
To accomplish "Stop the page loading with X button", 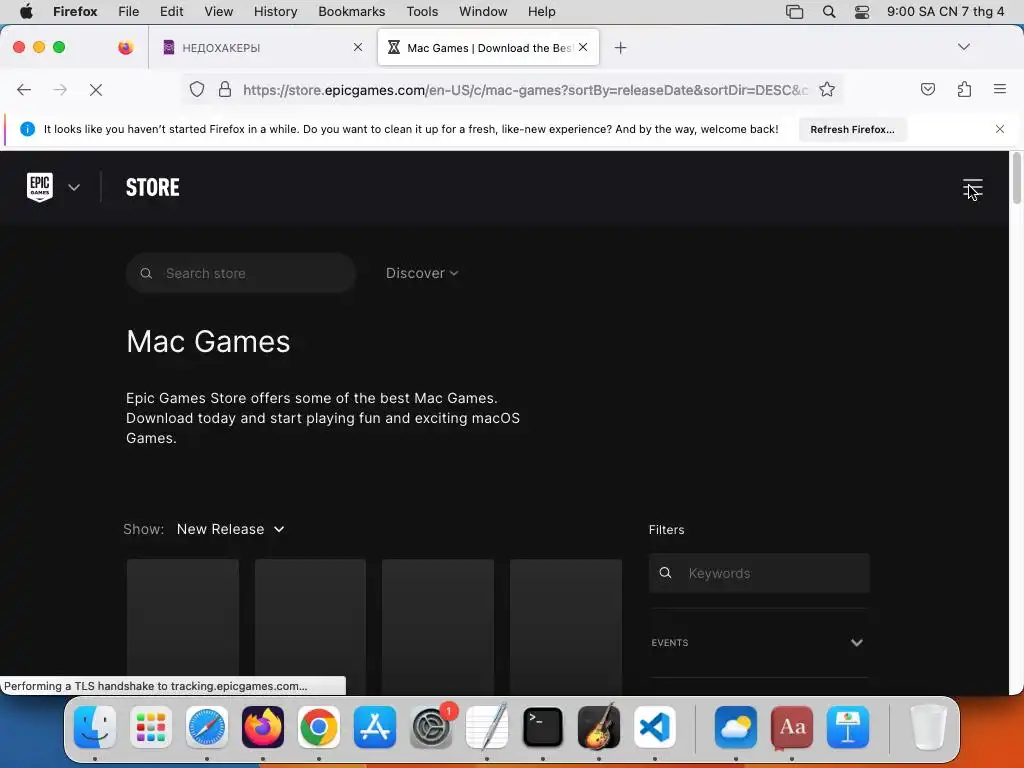I will 96,89.
